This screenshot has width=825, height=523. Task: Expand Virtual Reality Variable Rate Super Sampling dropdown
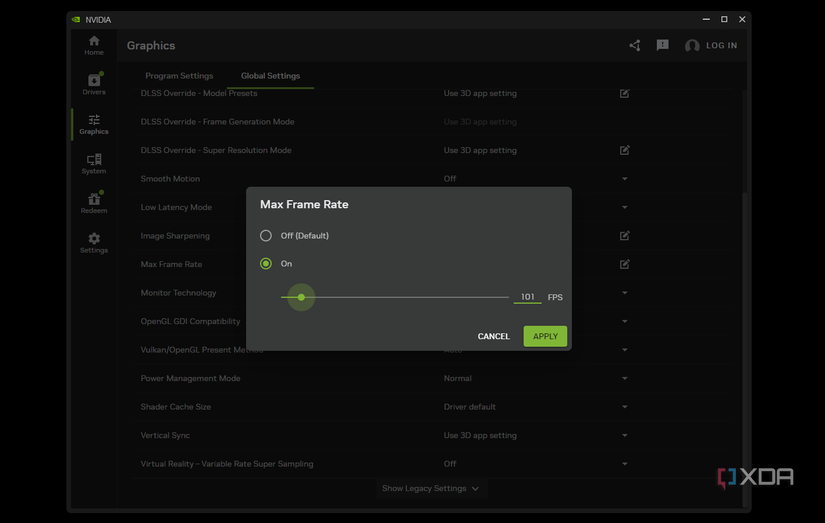click(625, 464)
